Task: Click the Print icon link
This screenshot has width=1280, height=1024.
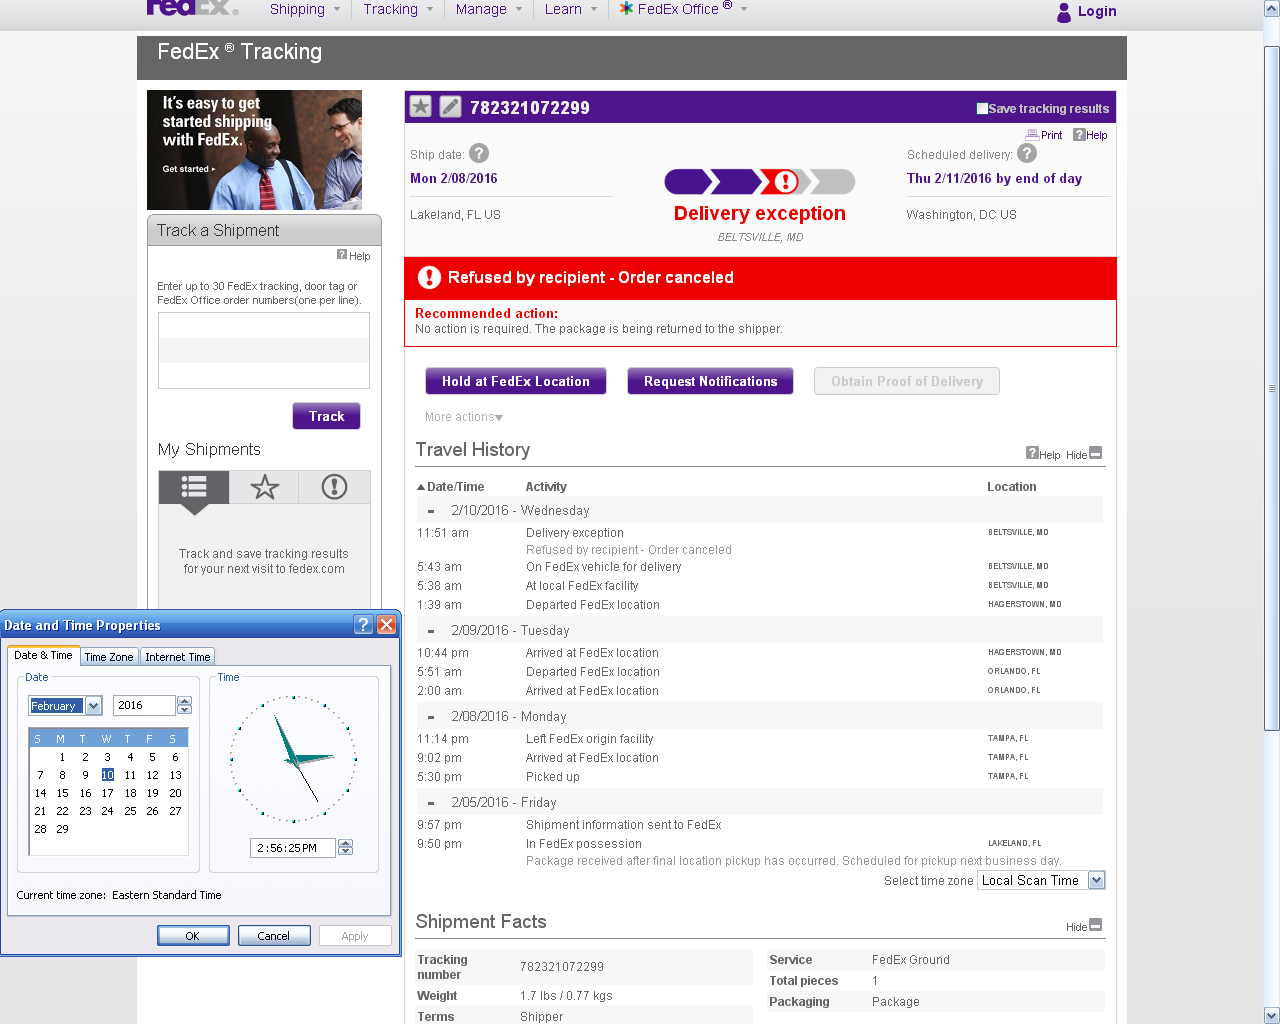Action: click(1044, 135)
